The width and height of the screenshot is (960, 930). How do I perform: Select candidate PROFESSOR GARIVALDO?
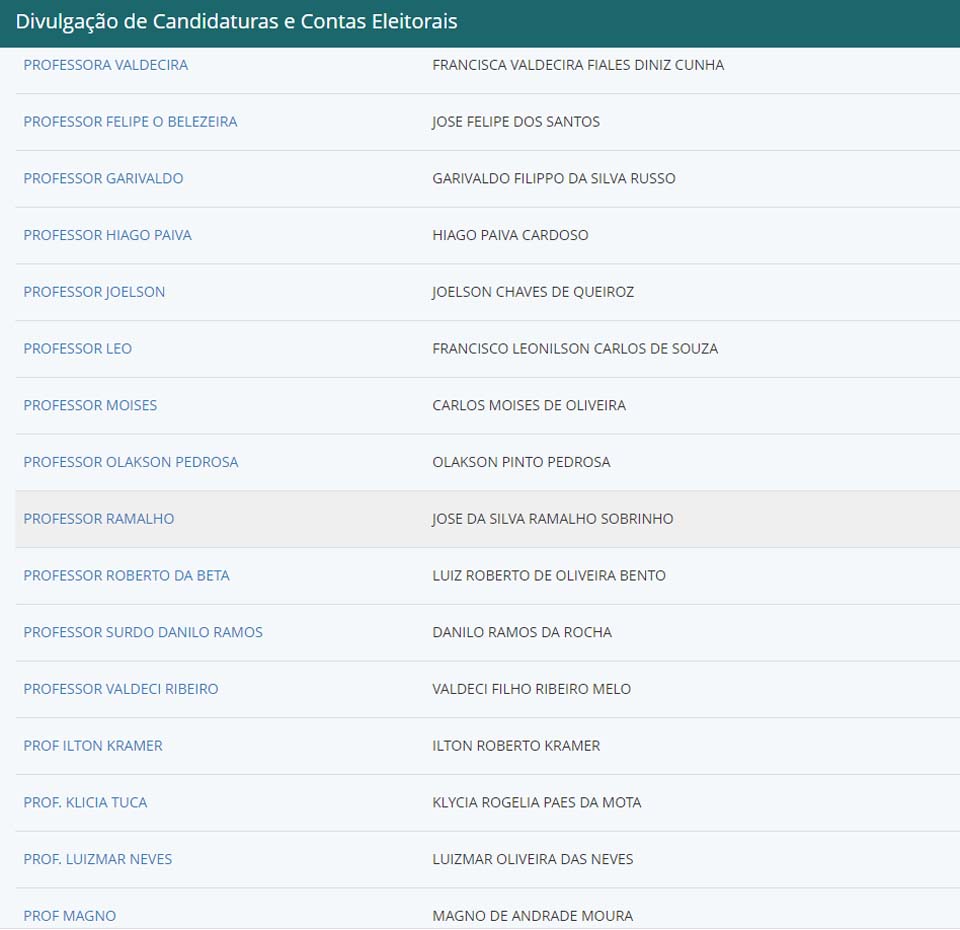click(103, 178)
